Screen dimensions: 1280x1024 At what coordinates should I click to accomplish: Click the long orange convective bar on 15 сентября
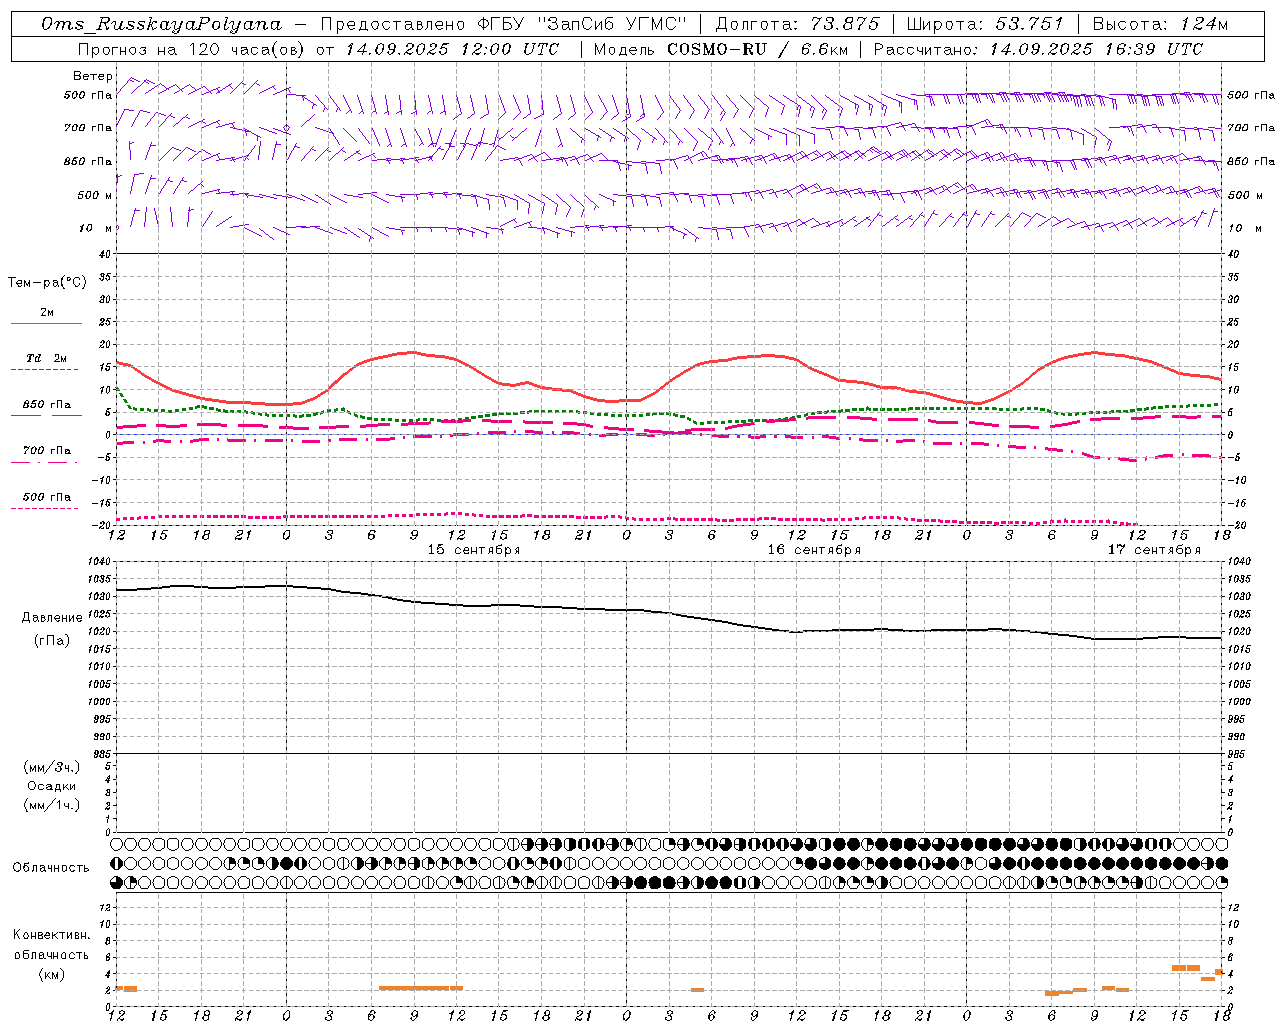421,988
